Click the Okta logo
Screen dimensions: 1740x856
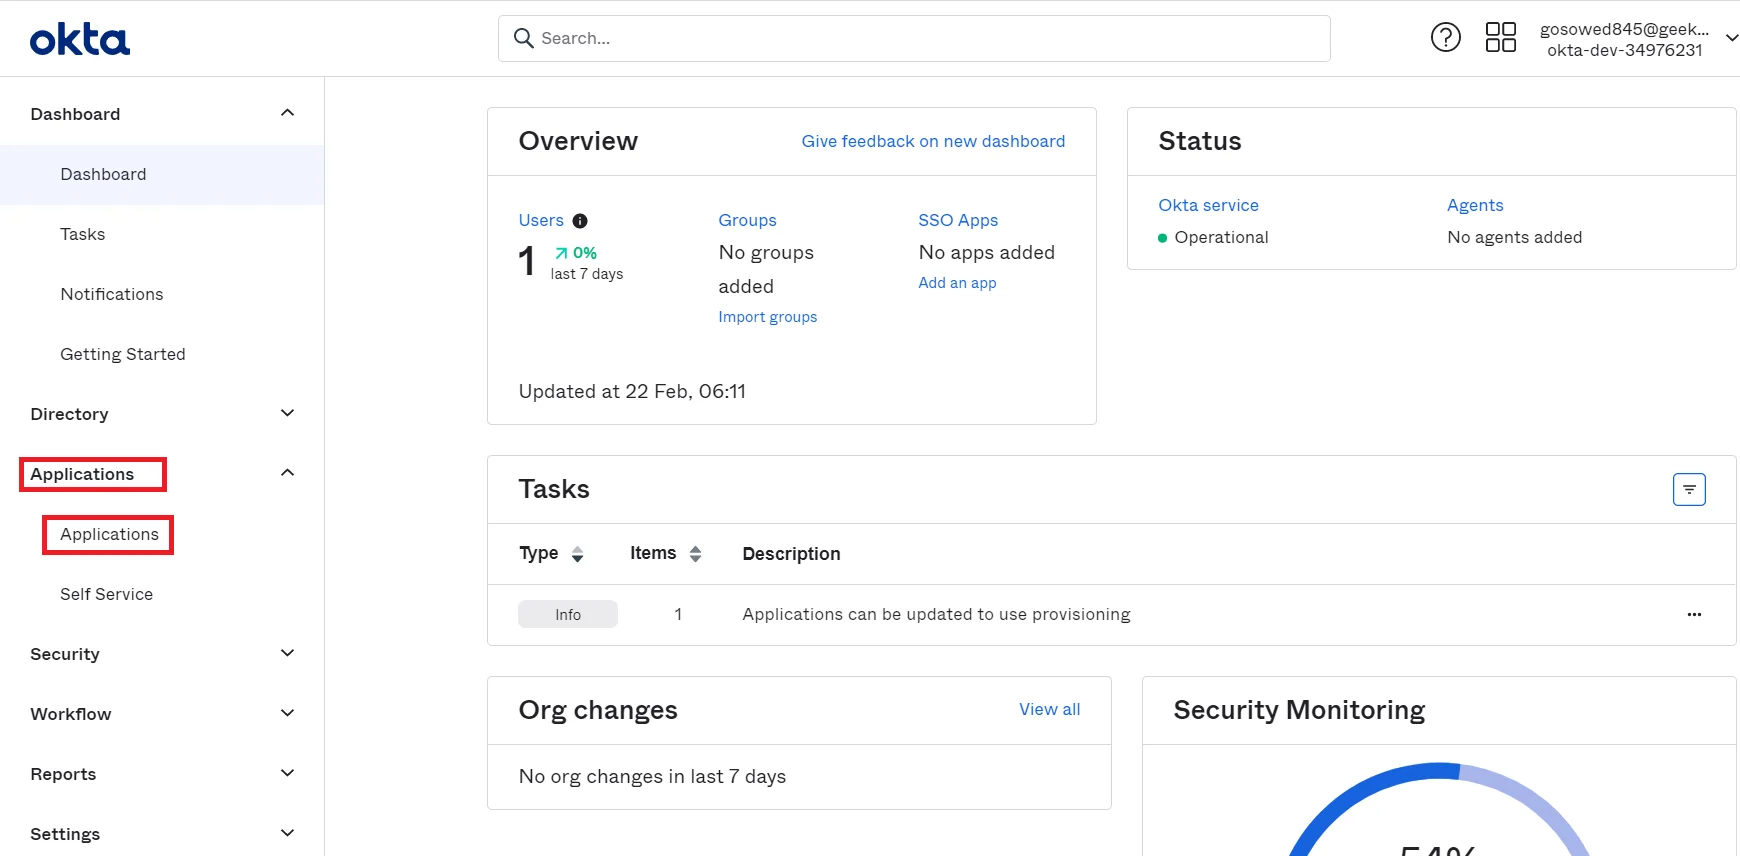(x=80, y=40)
